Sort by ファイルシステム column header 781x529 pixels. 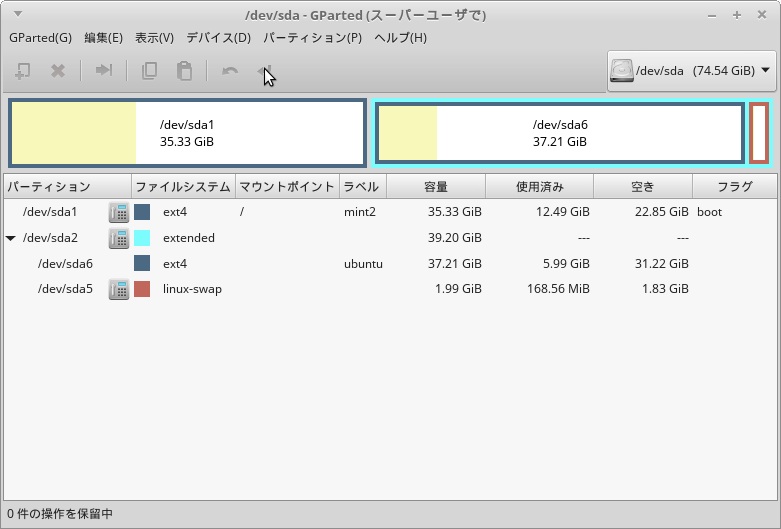coord(183,187)
